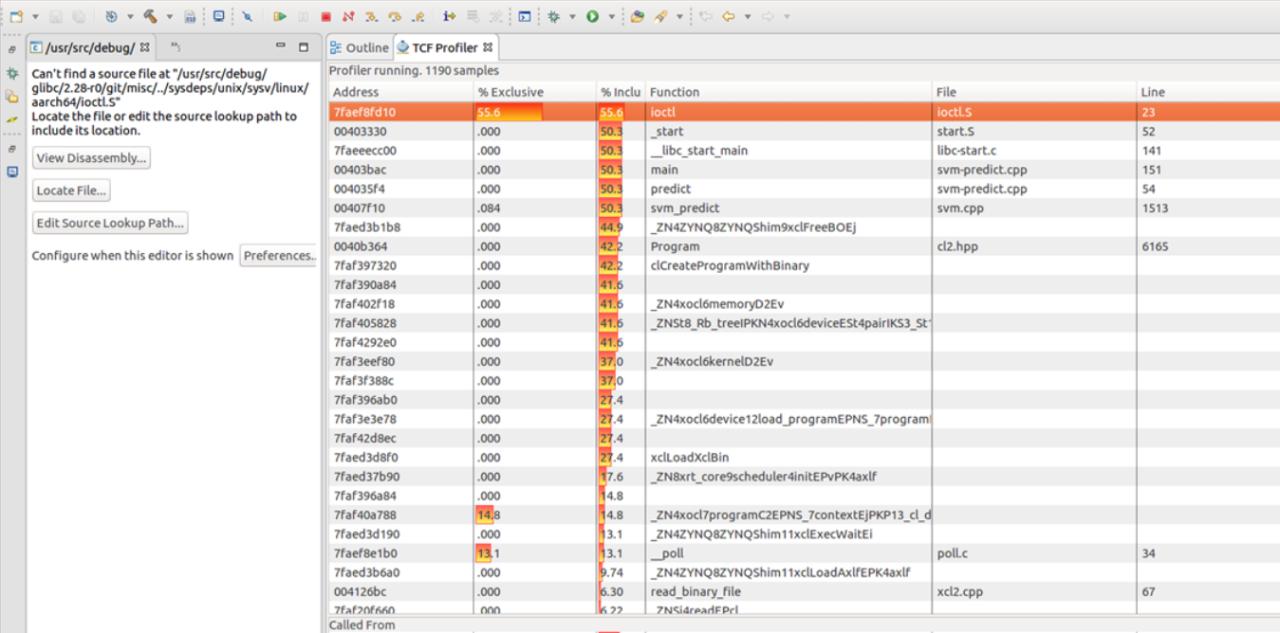Click the Step Into icon
The height and width of the screenshot is (633, 1280).
[x=372, y=17]
